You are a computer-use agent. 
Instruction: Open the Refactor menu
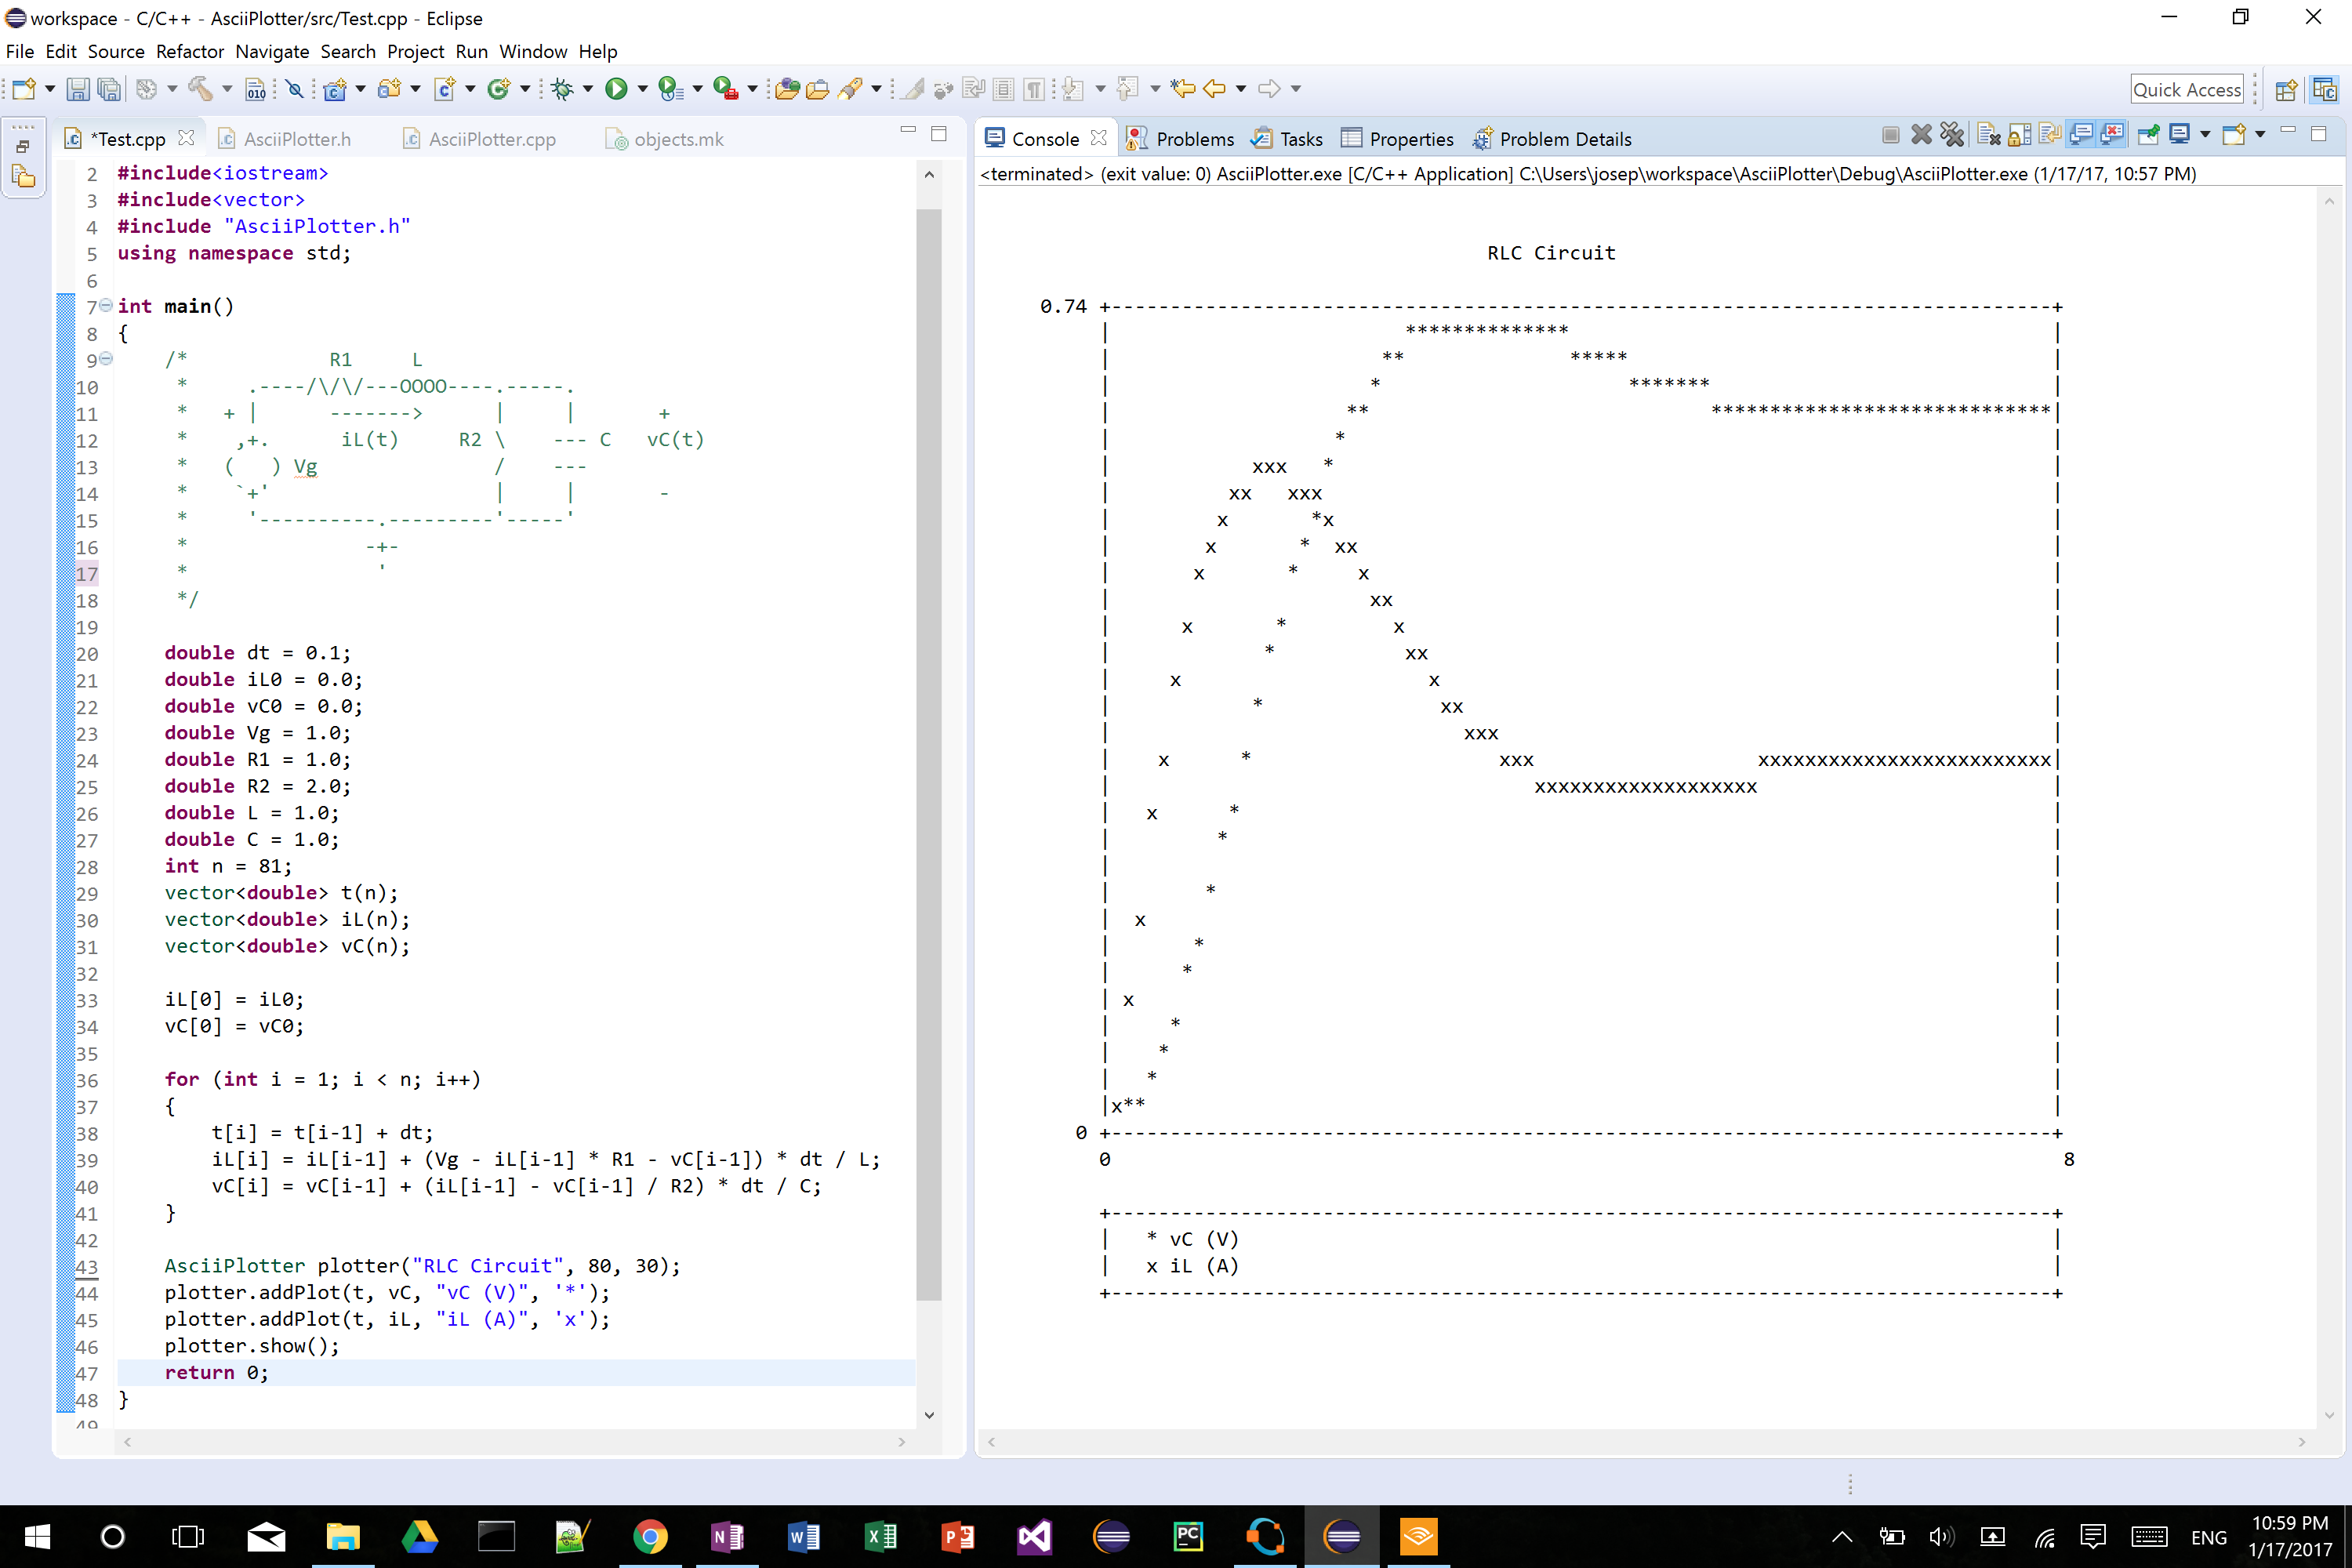point(189,51)
